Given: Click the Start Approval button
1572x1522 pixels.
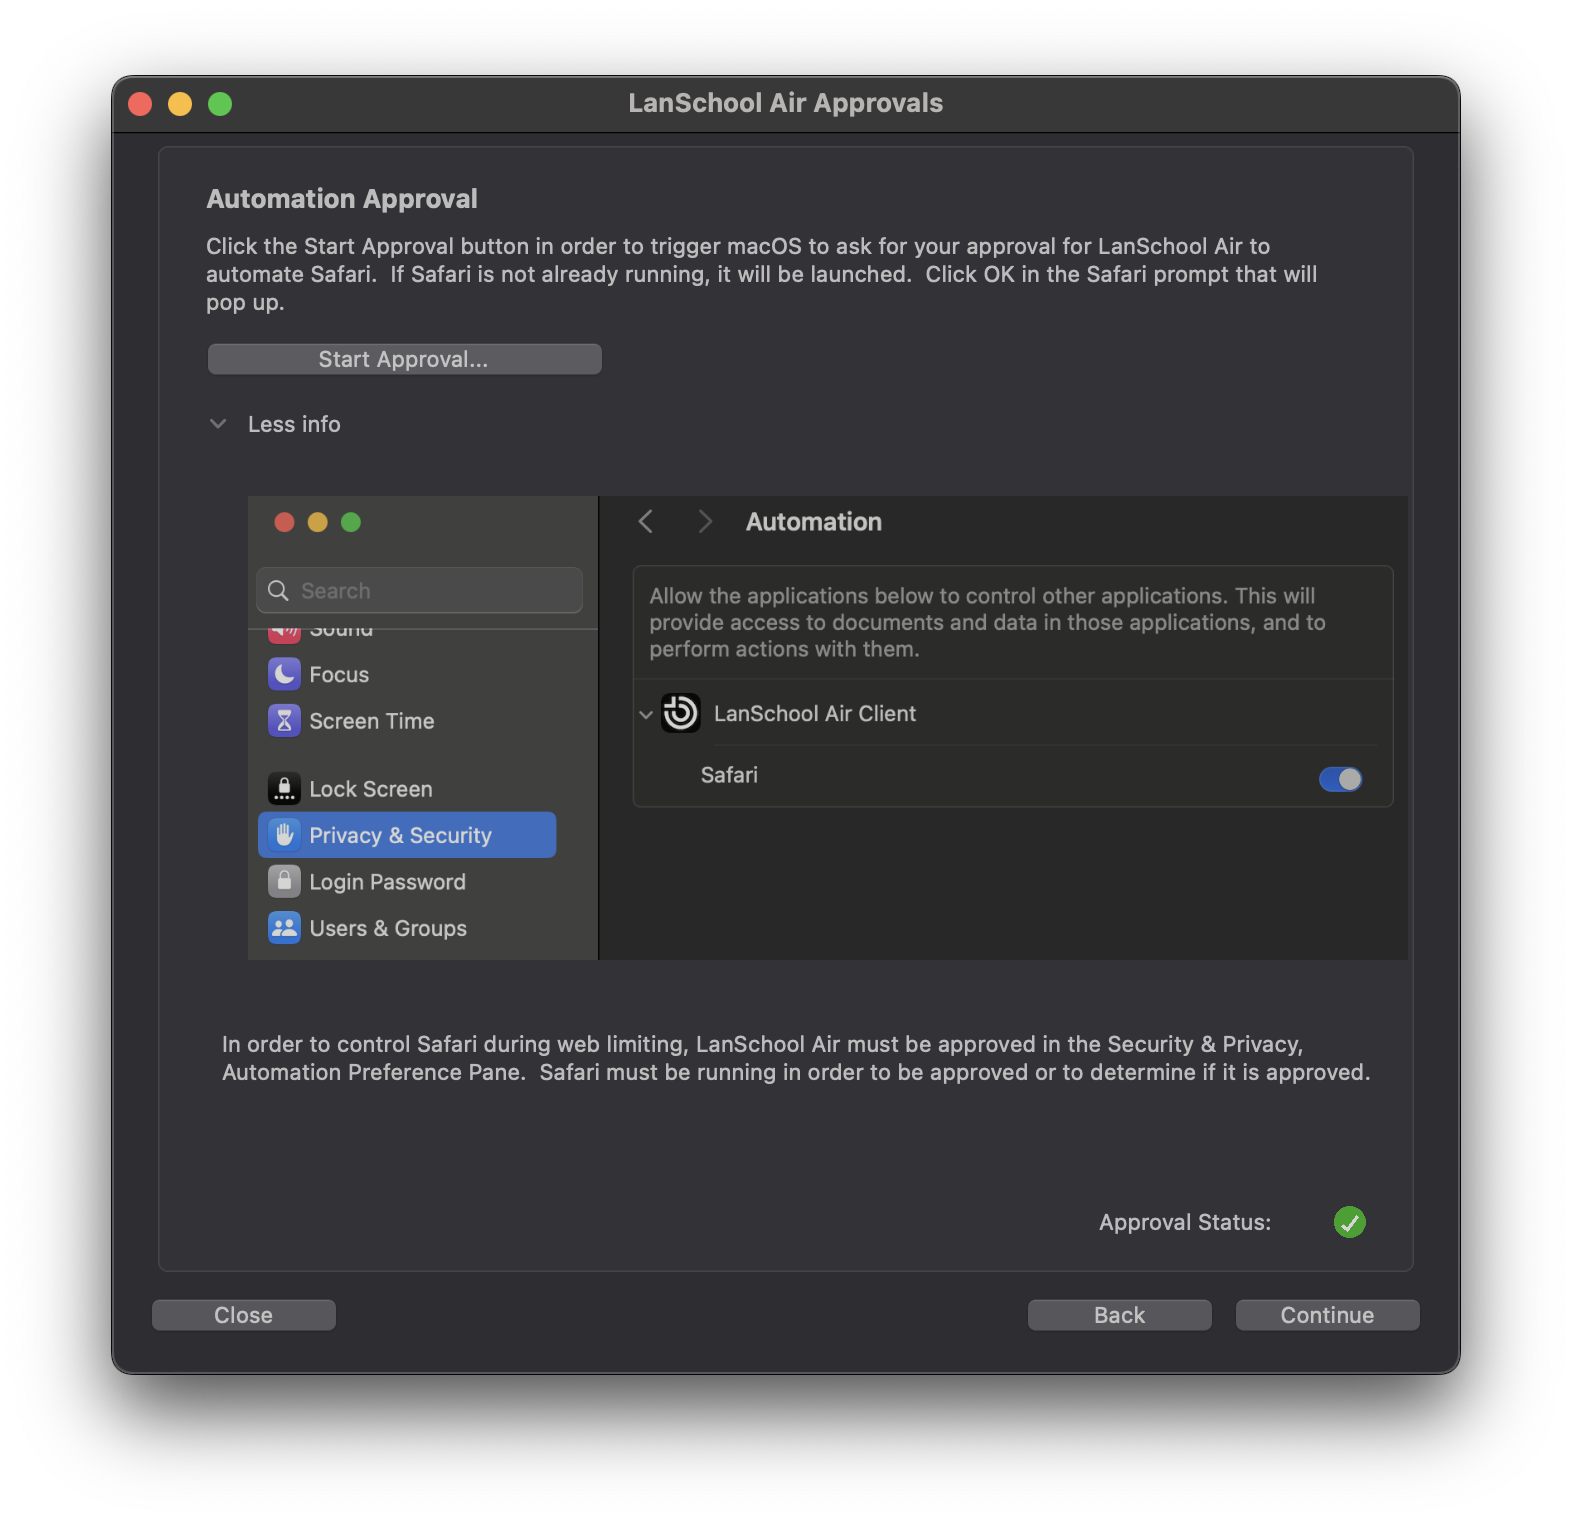Looking at the screenshot, I should [x=404, y=359].
